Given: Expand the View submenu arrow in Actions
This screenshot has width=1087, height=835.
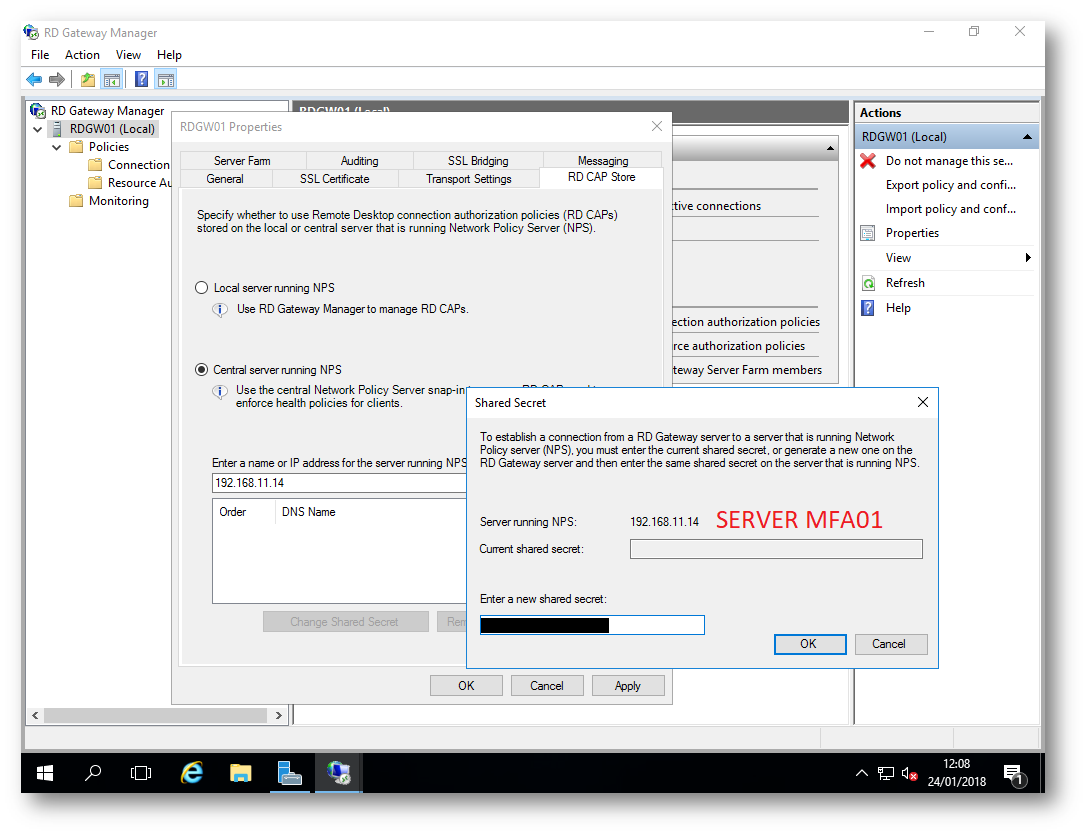Looking at the screenshot, I should (1028, 258).
